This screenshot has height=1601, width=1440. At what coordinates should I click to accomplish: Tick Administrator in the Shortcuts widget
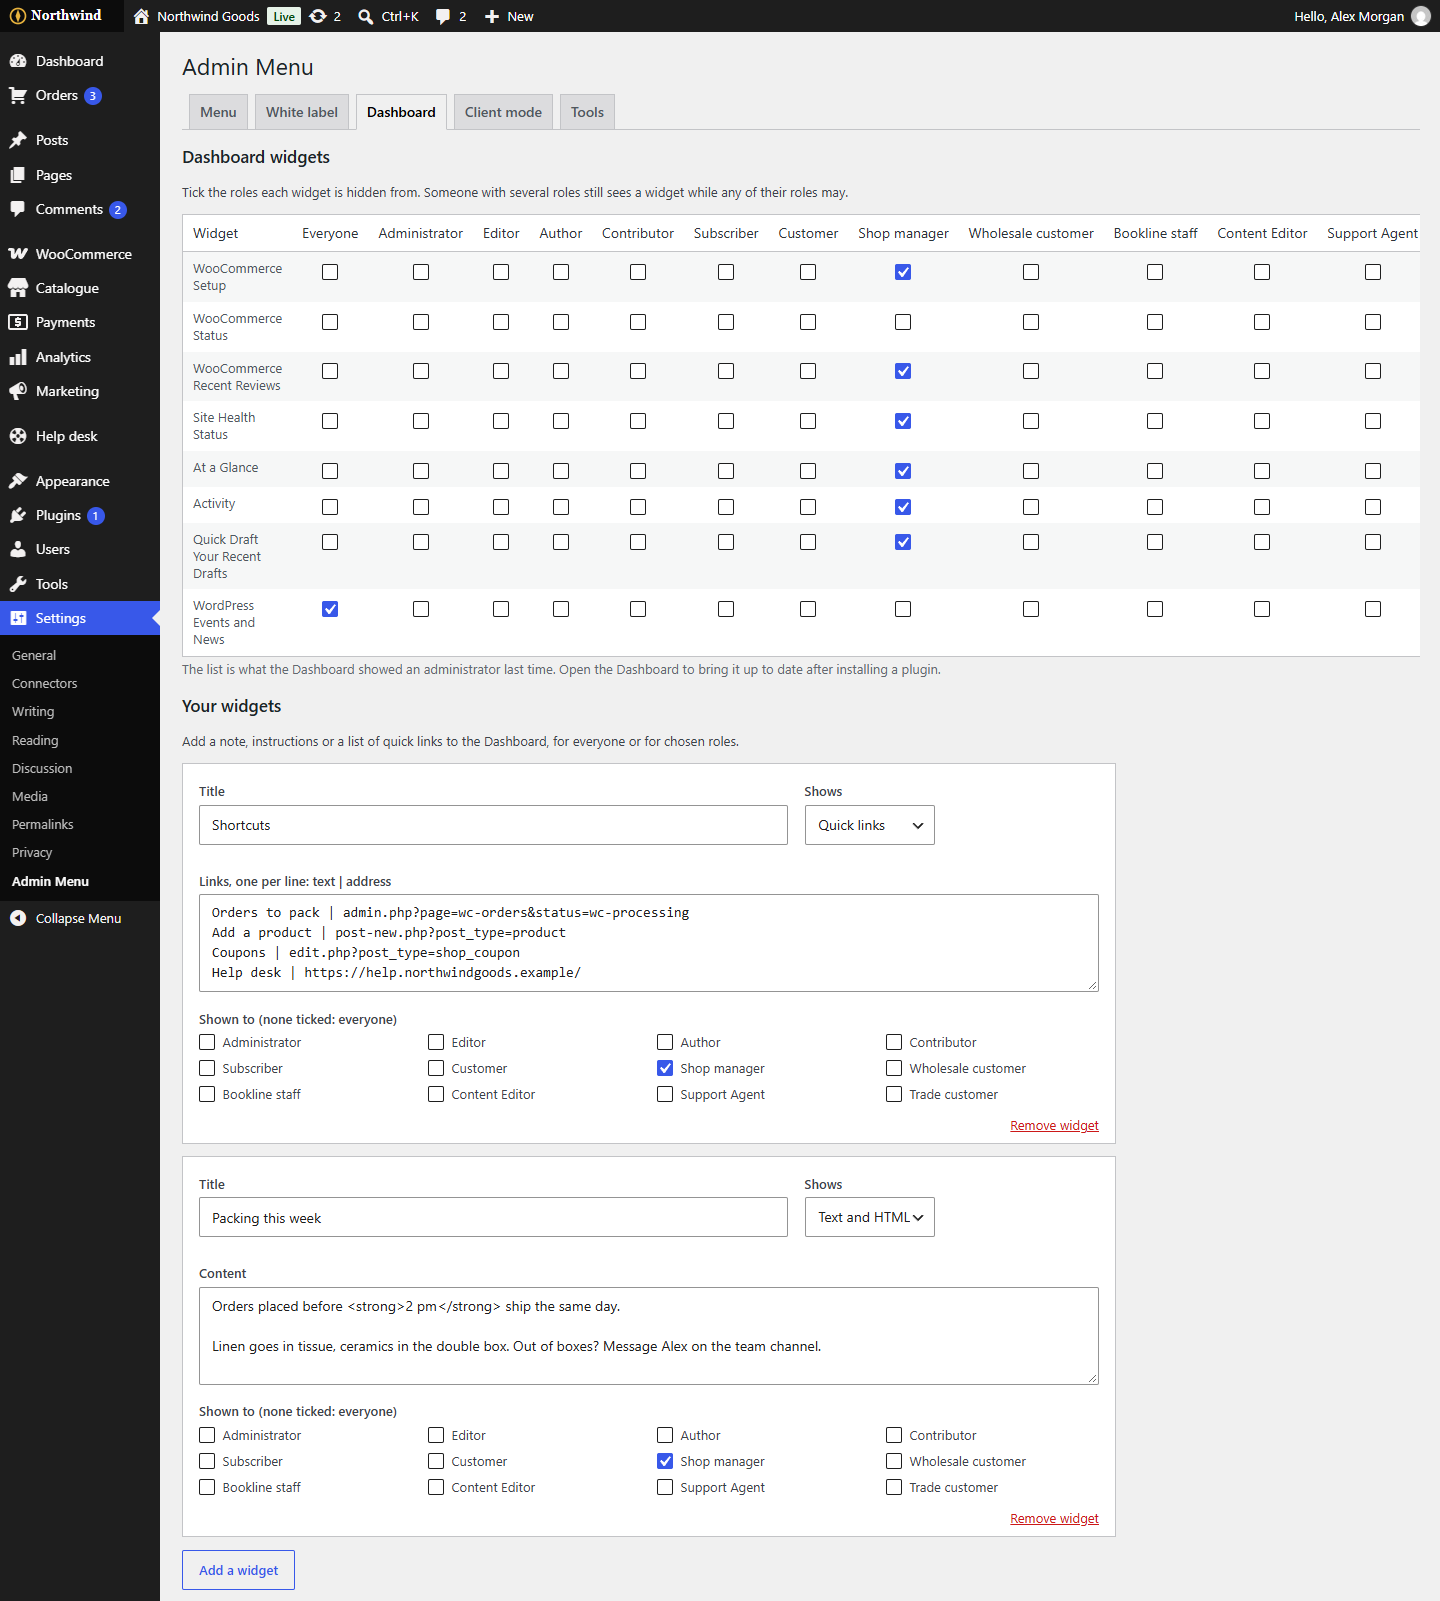pos(207,1042)
